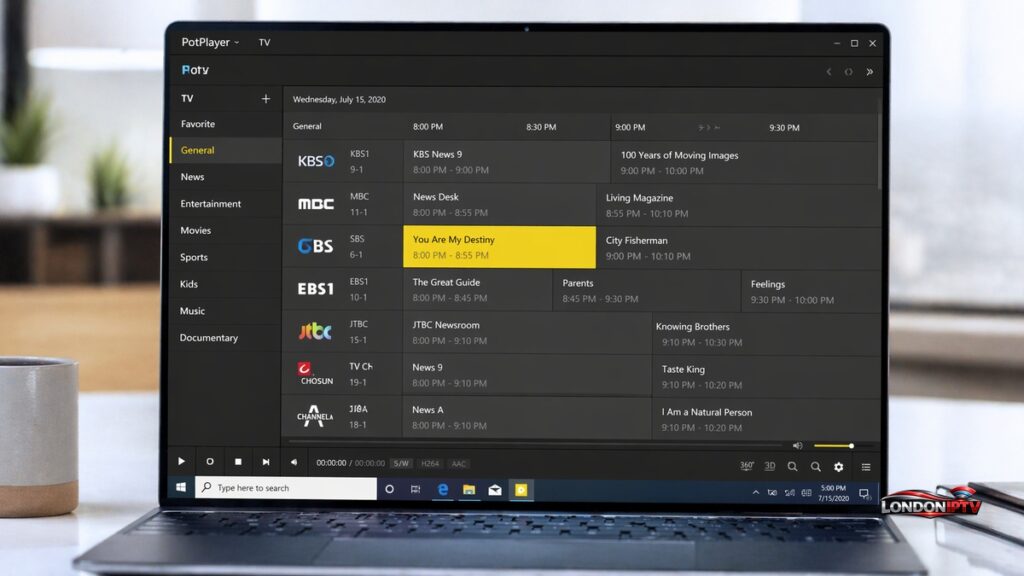
Task: Go back with the left chevron
Action: click(829, 72)
